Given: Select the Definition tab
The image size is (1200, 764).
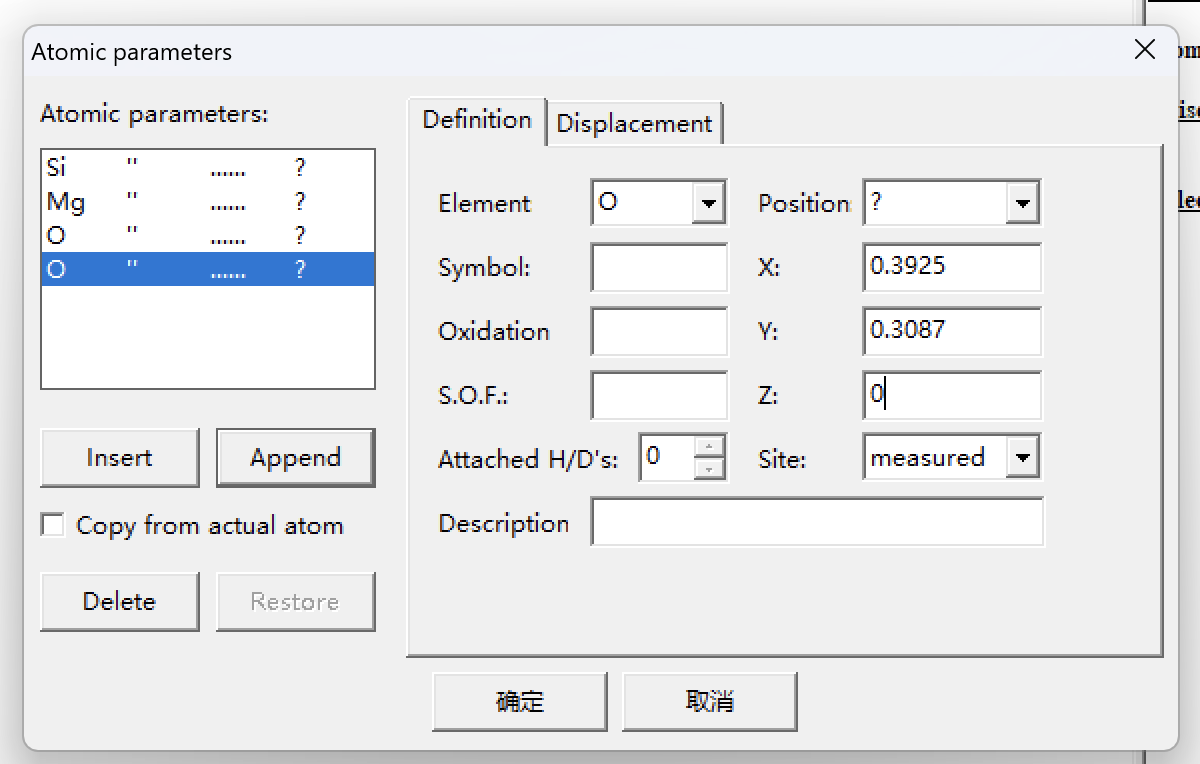Looking at the screenshot, I should tap(477, 121).
